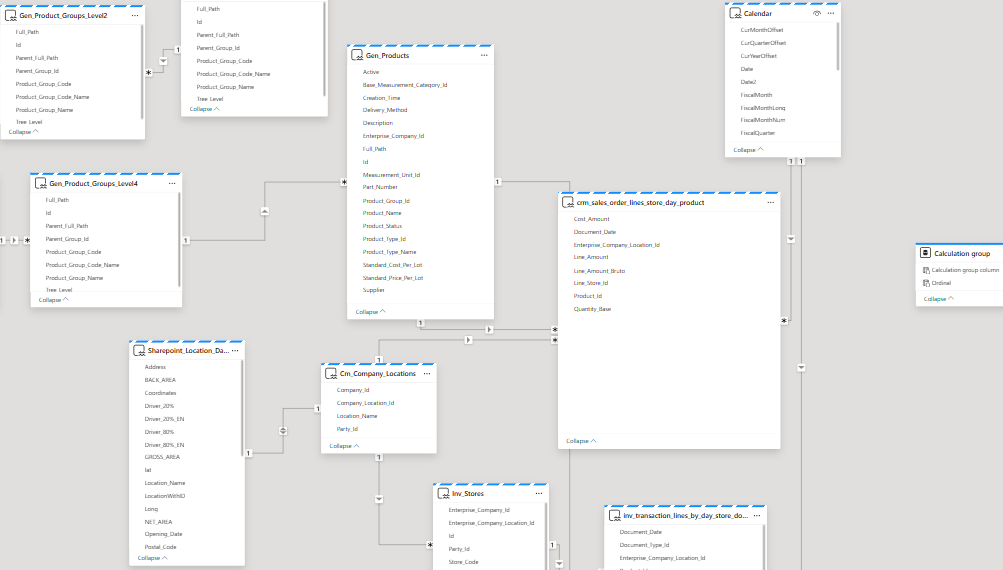Select Supplier field in Gen_Products
The image size is (1003, 570).
[x=374, y=290]
